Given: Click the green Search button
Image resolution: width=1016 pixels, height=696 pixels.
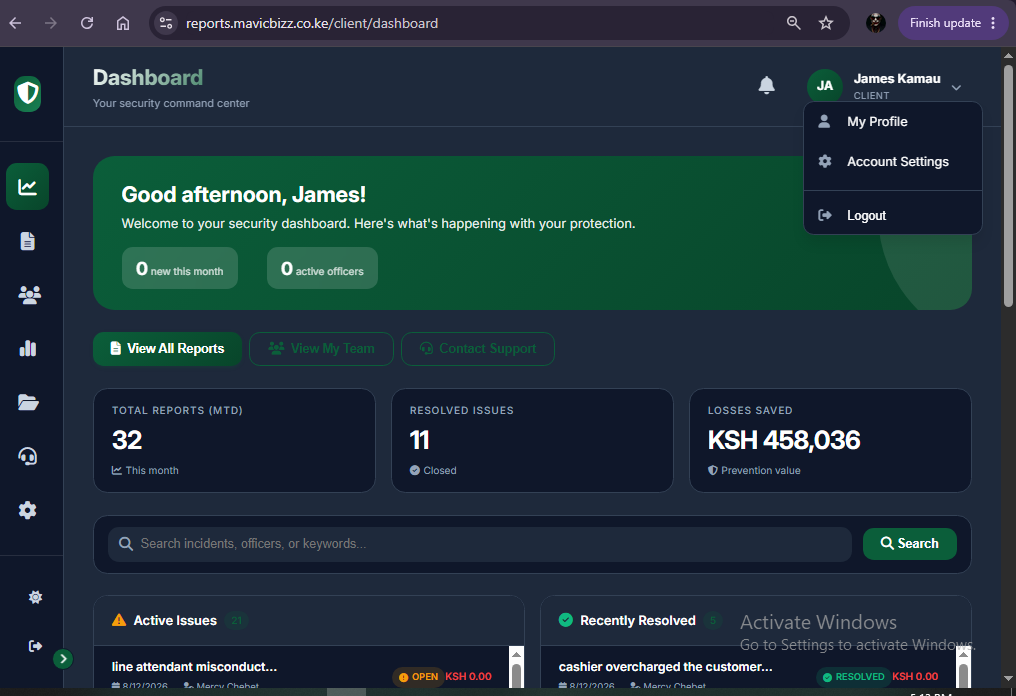Looking at the screenshot, I should tap(909, 544).
